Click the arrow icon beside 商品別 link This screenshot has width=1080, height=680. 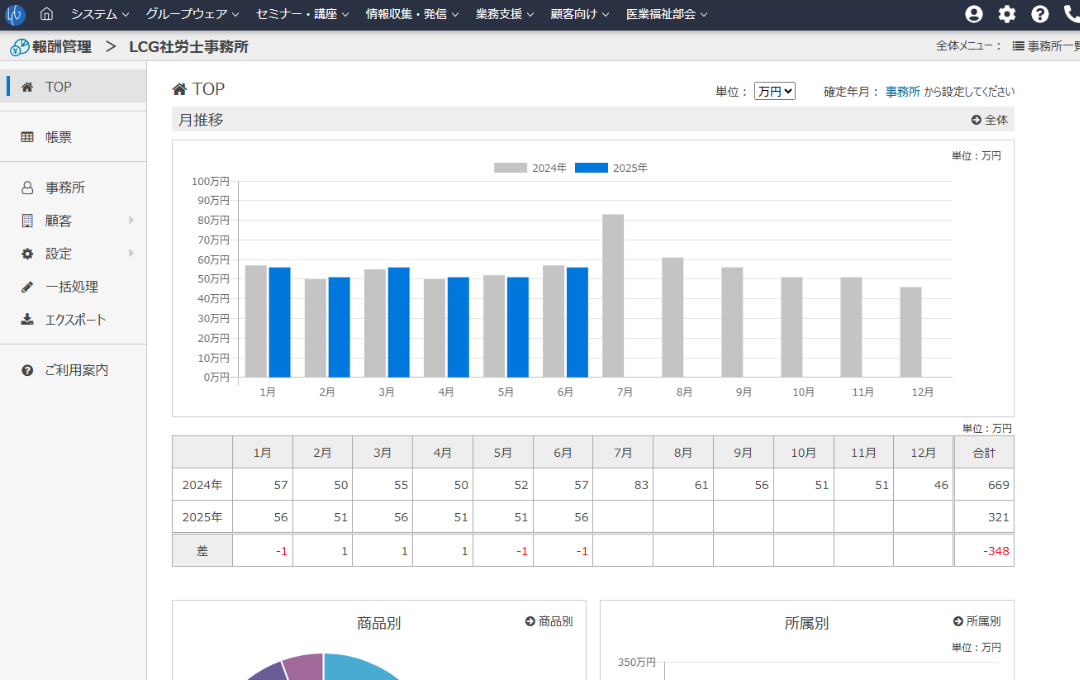click(530, 621)
